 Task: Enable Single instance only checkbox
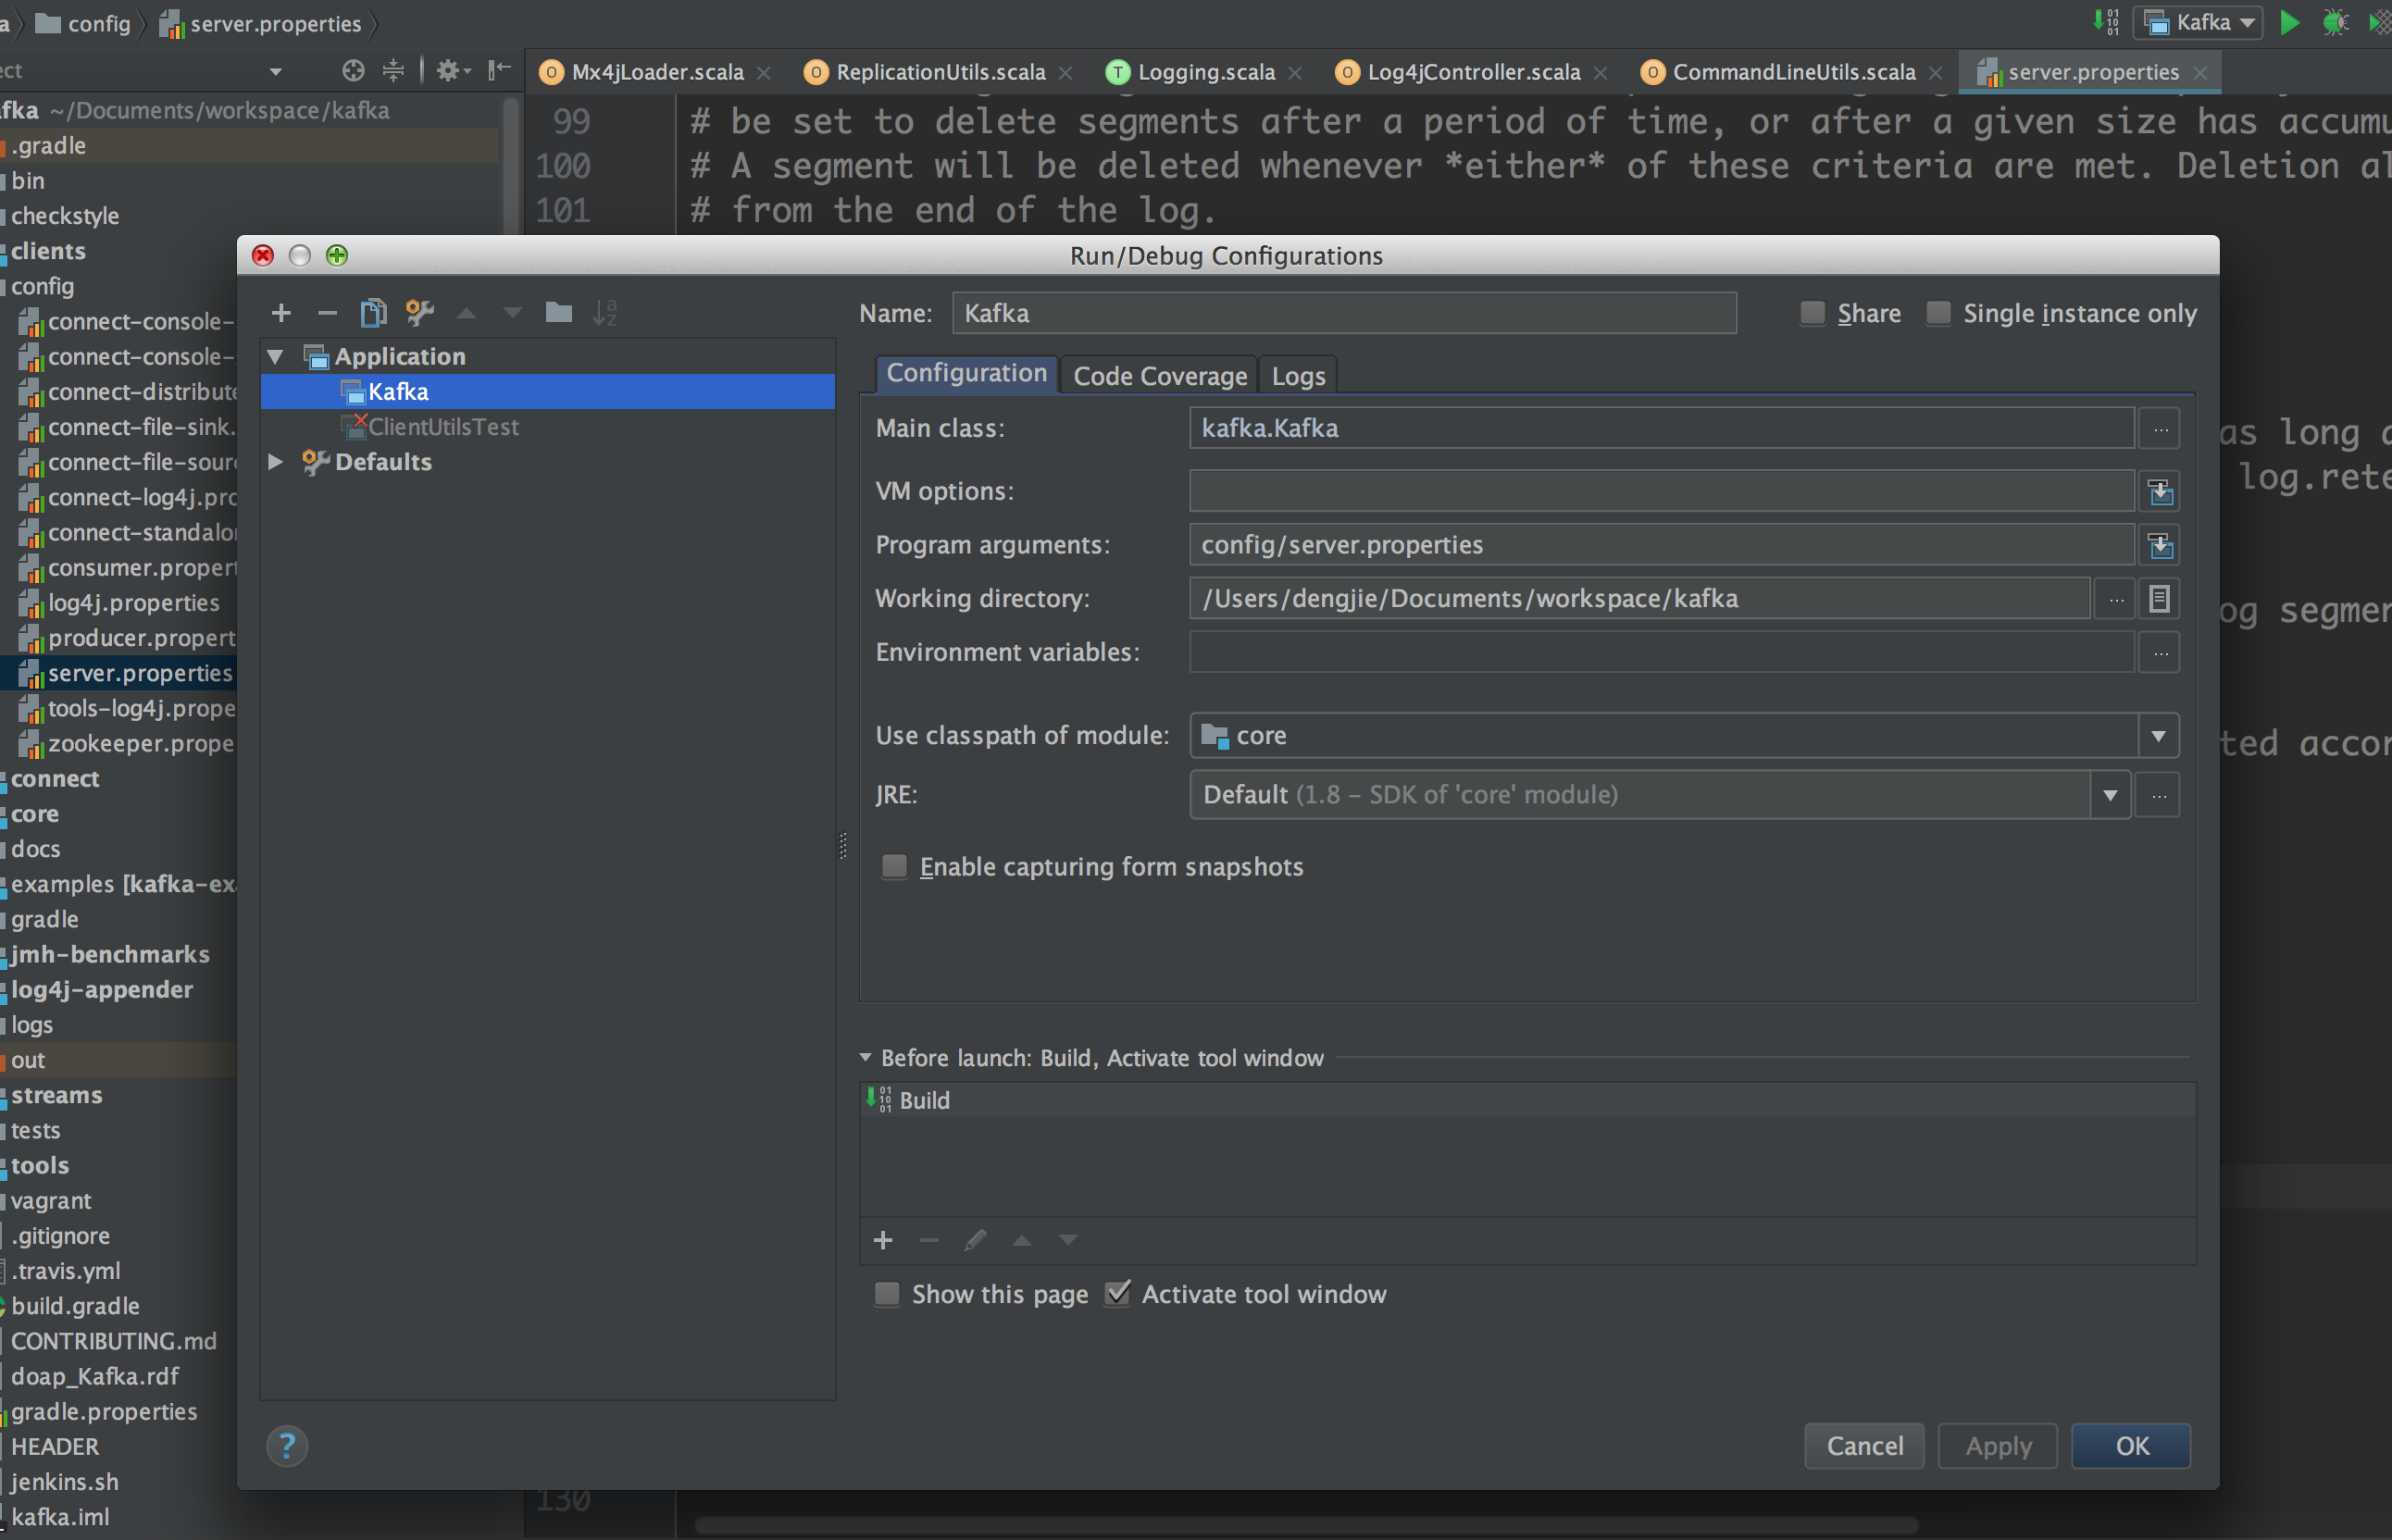pyautogui.click(x=1939, y=313)
